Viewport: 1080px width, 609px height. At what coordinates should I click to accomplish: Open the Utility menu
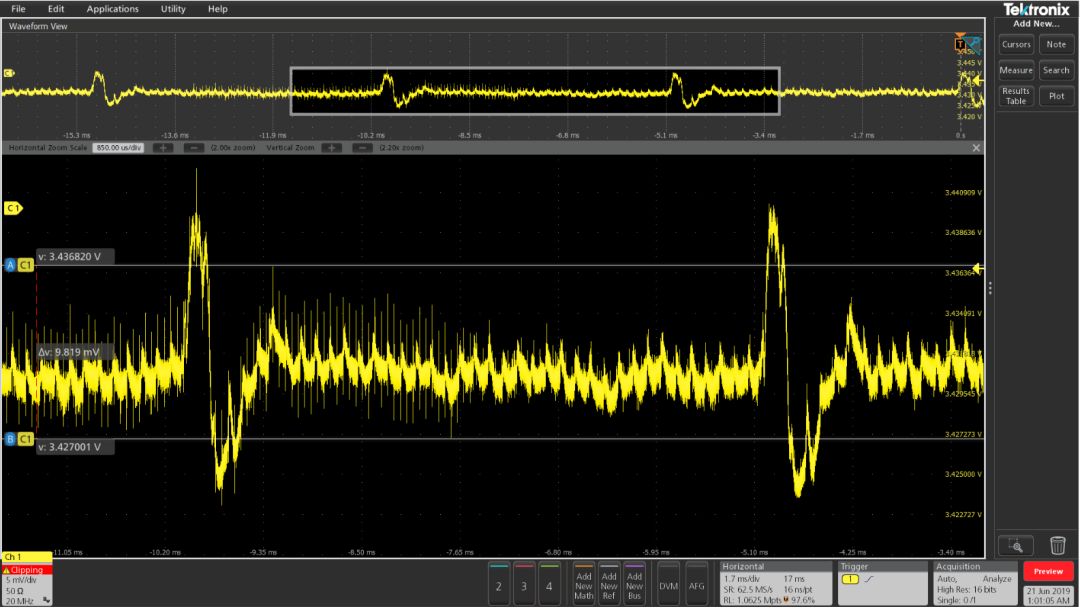click(173, 9)
